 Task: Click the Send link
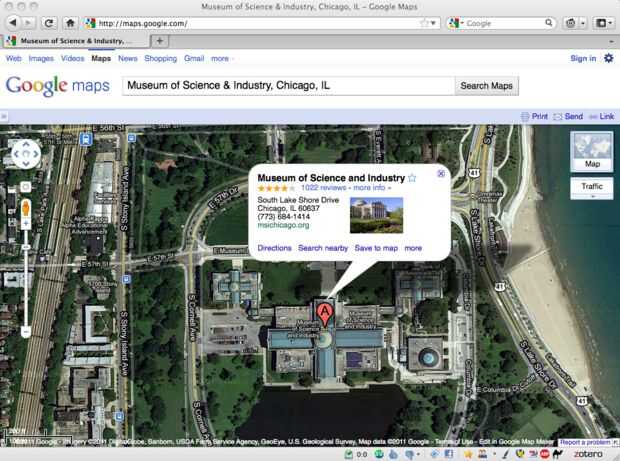(x=568, y=116)
